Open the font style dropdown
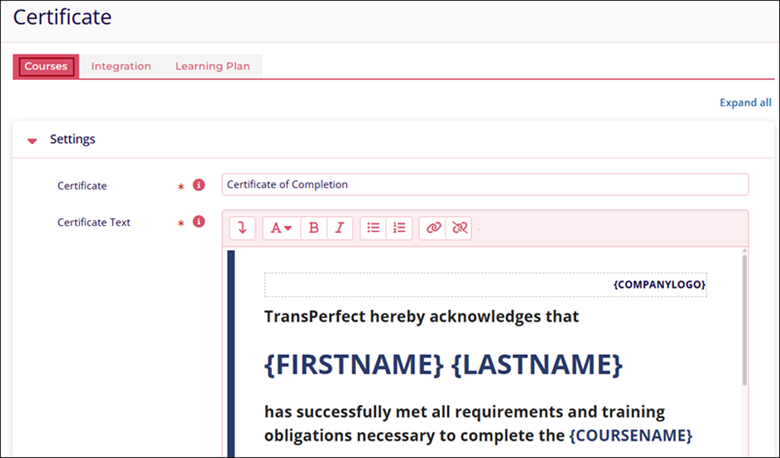Screen dimensions: 780x458 pos(281,228)
